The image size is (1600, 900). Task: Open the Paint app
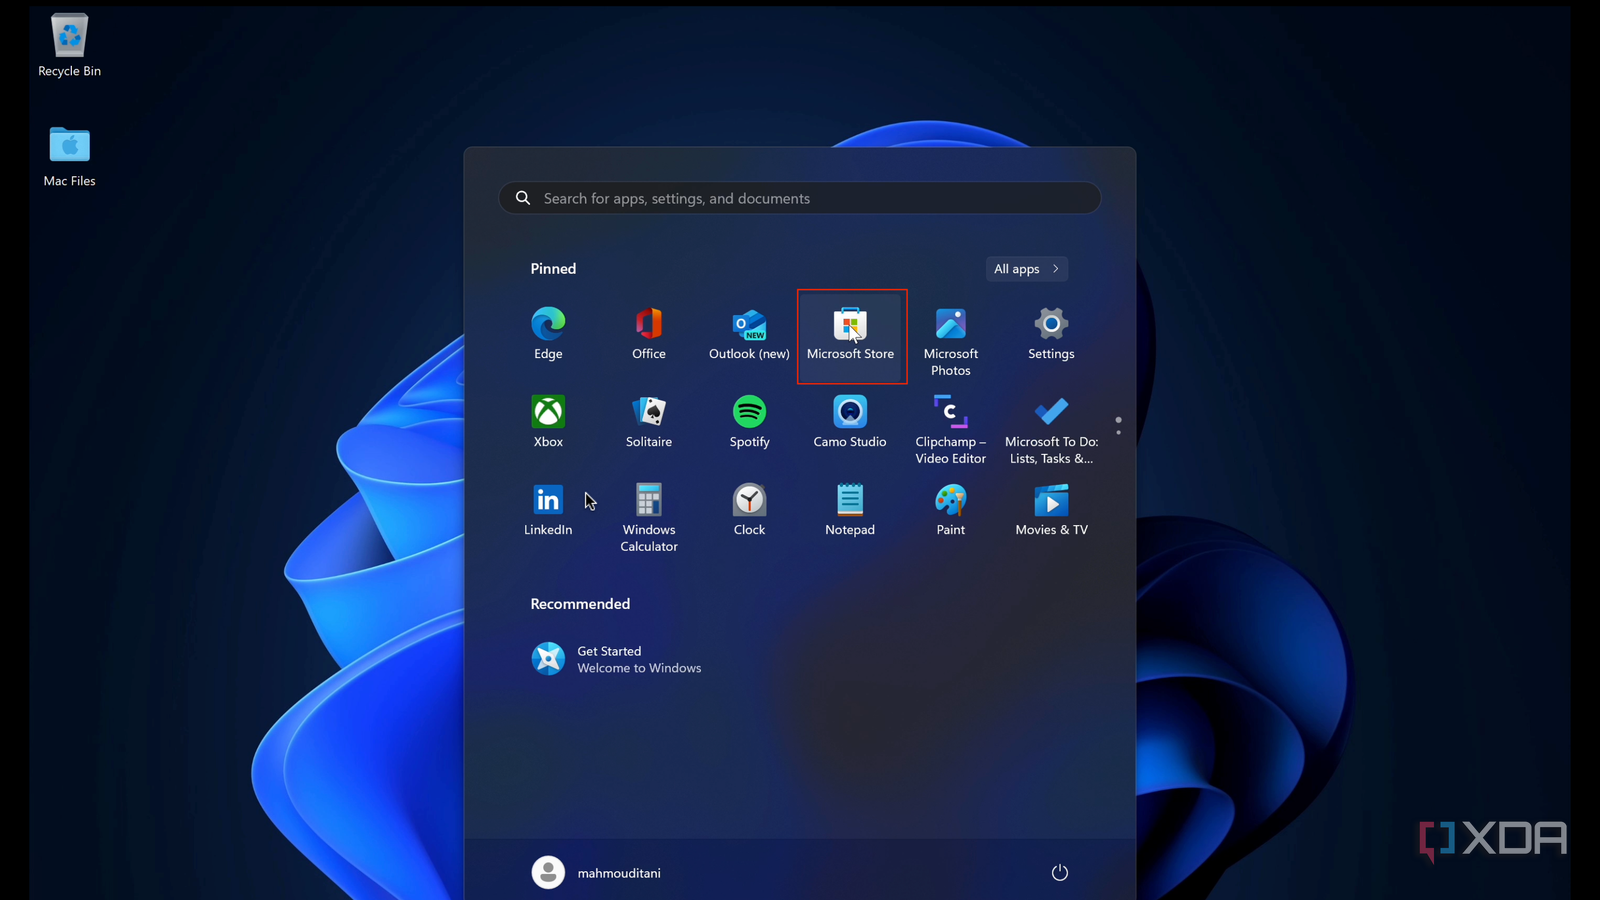pyautogui.click(x=951, y=510)
